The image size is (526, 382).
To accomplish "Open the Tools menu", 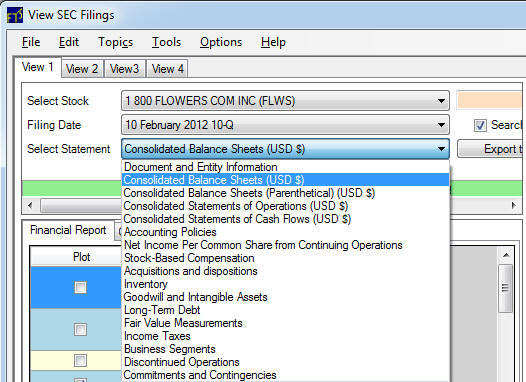I will pos(166,42).
